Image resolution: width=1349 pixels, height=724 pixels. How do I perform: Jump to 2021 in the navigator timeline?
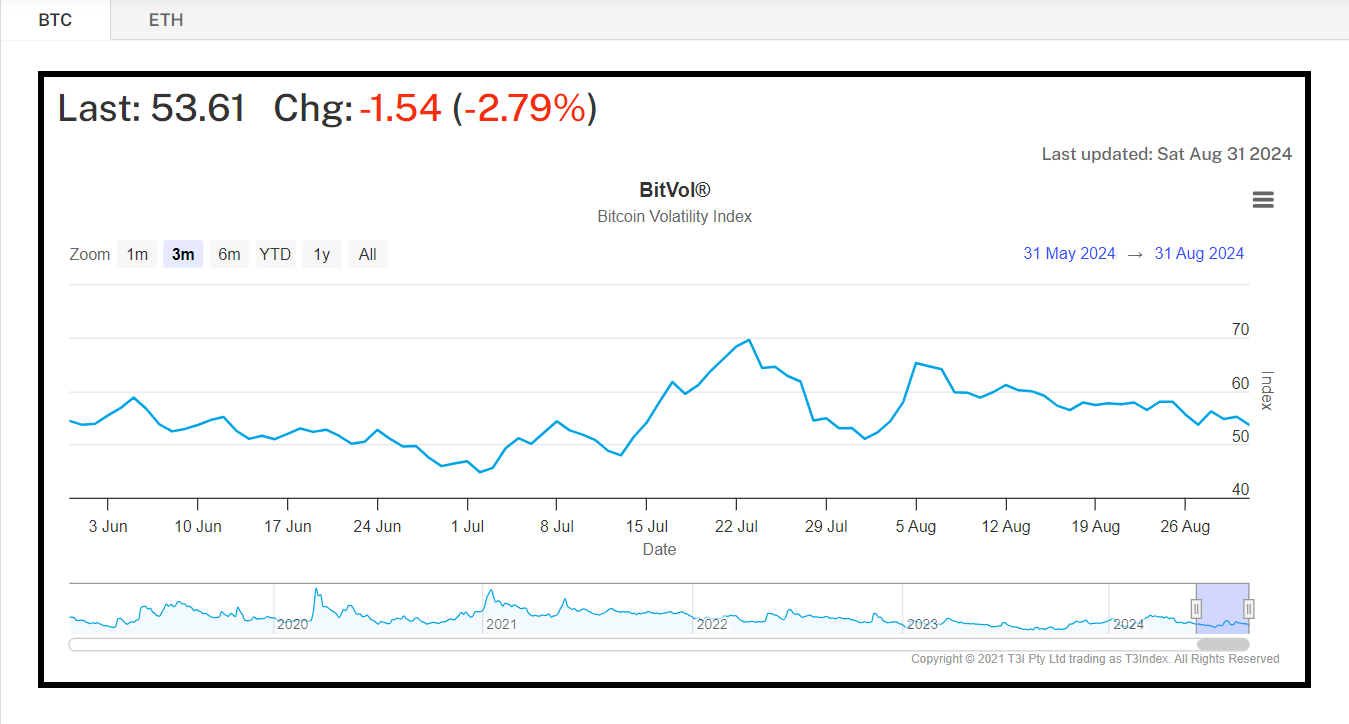click(500, 624)
